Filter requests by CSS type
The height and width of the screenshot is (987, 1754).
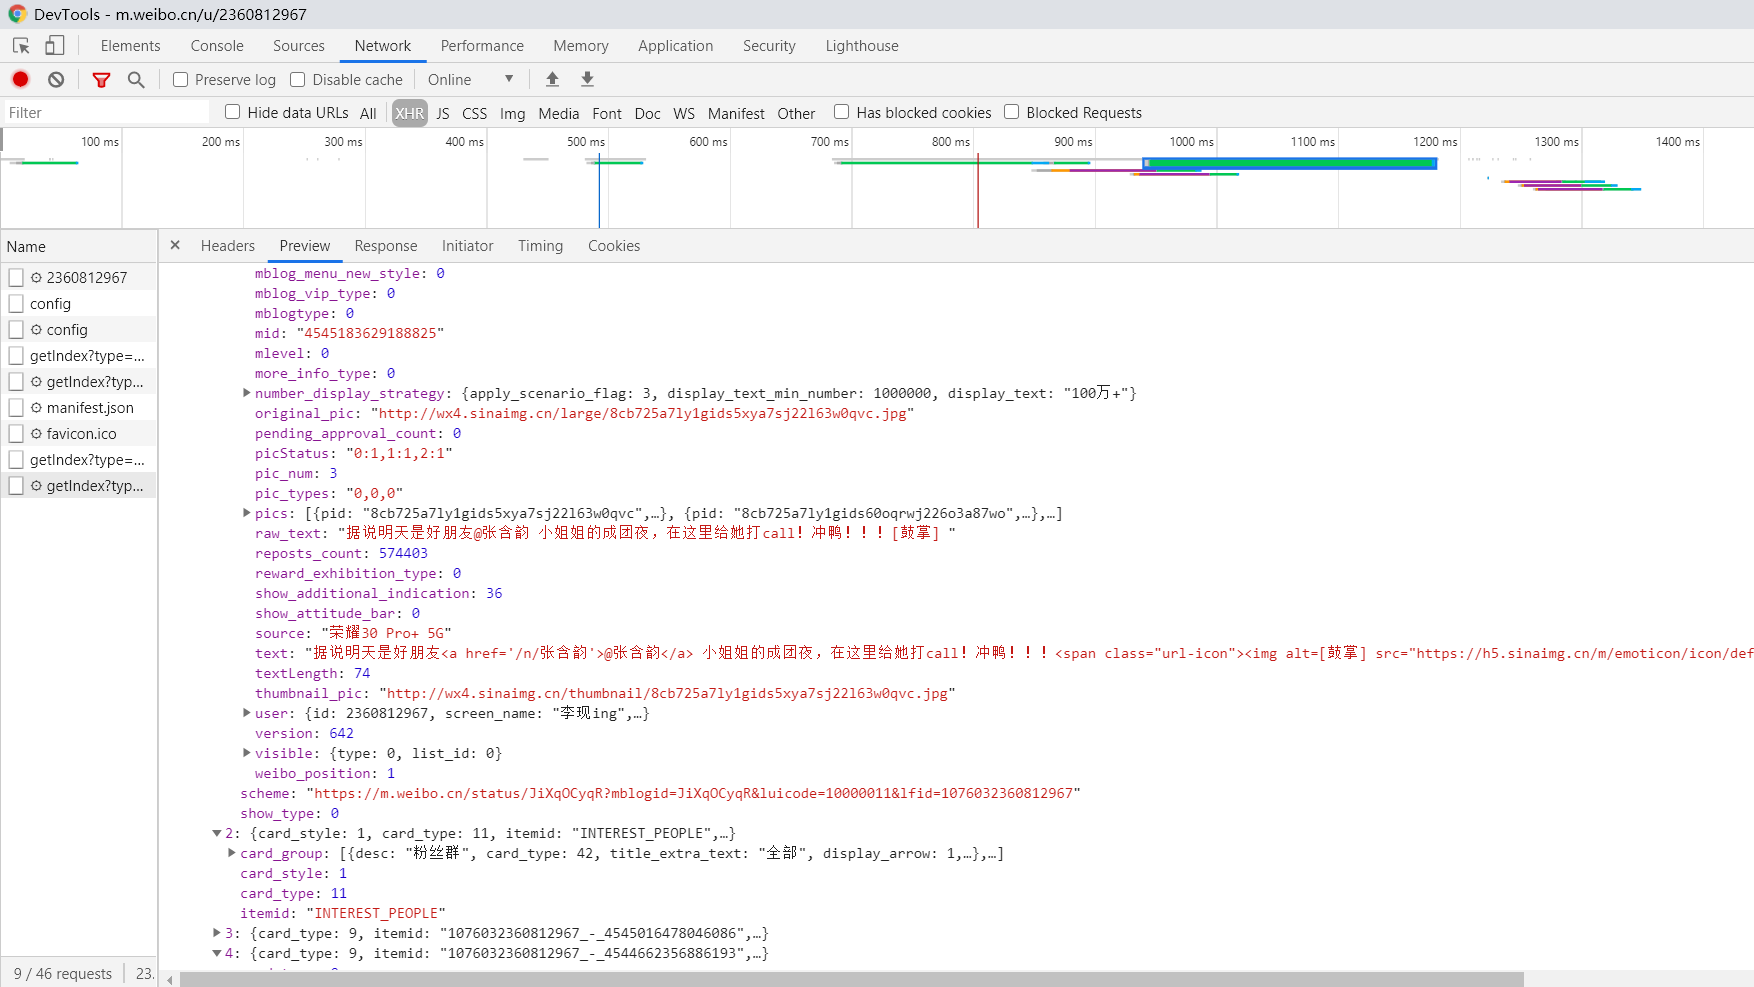click(x=475, y=113)
